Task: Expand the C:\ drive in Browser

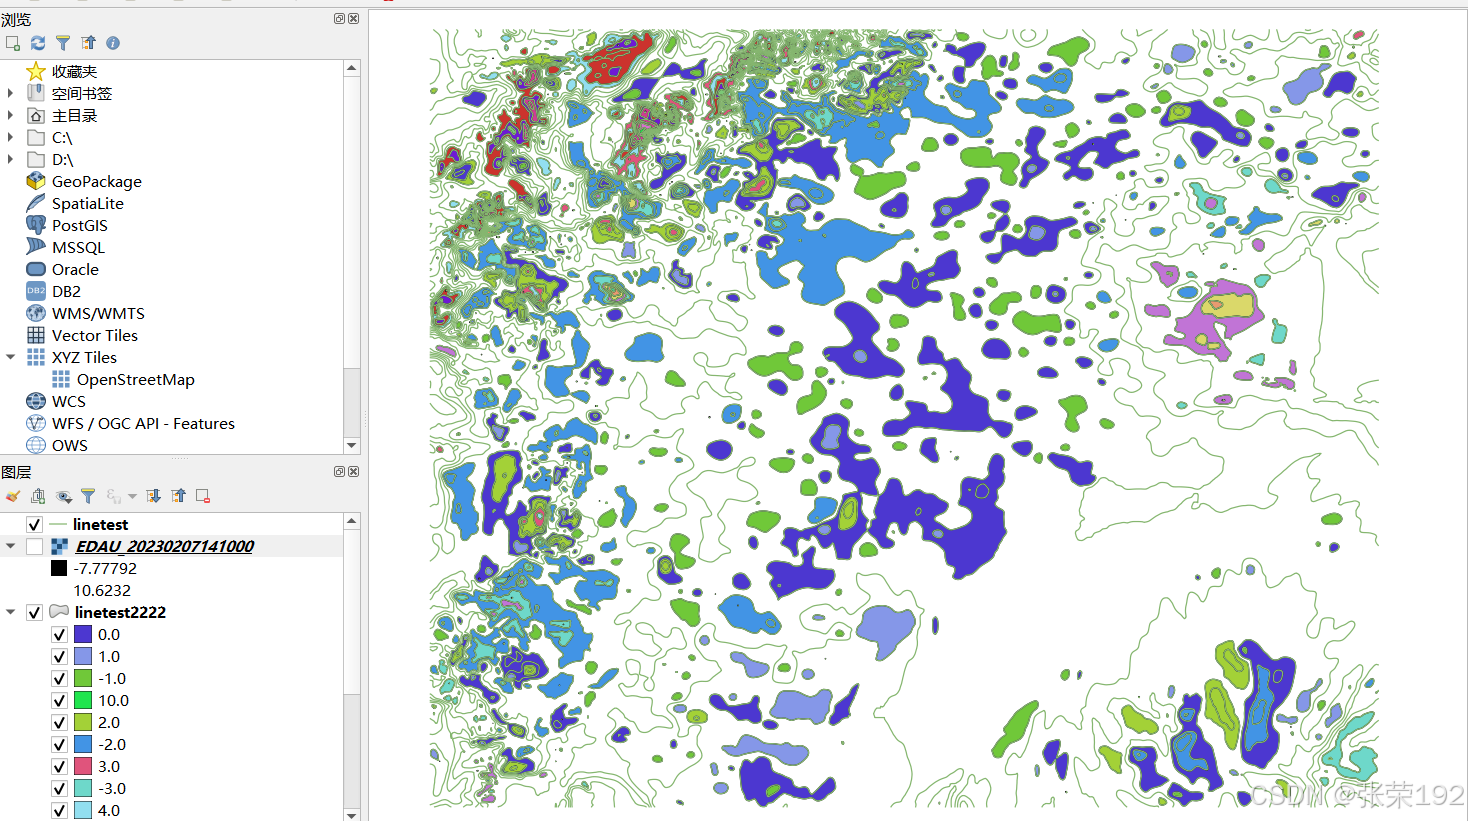Action: tap(10, 137)
